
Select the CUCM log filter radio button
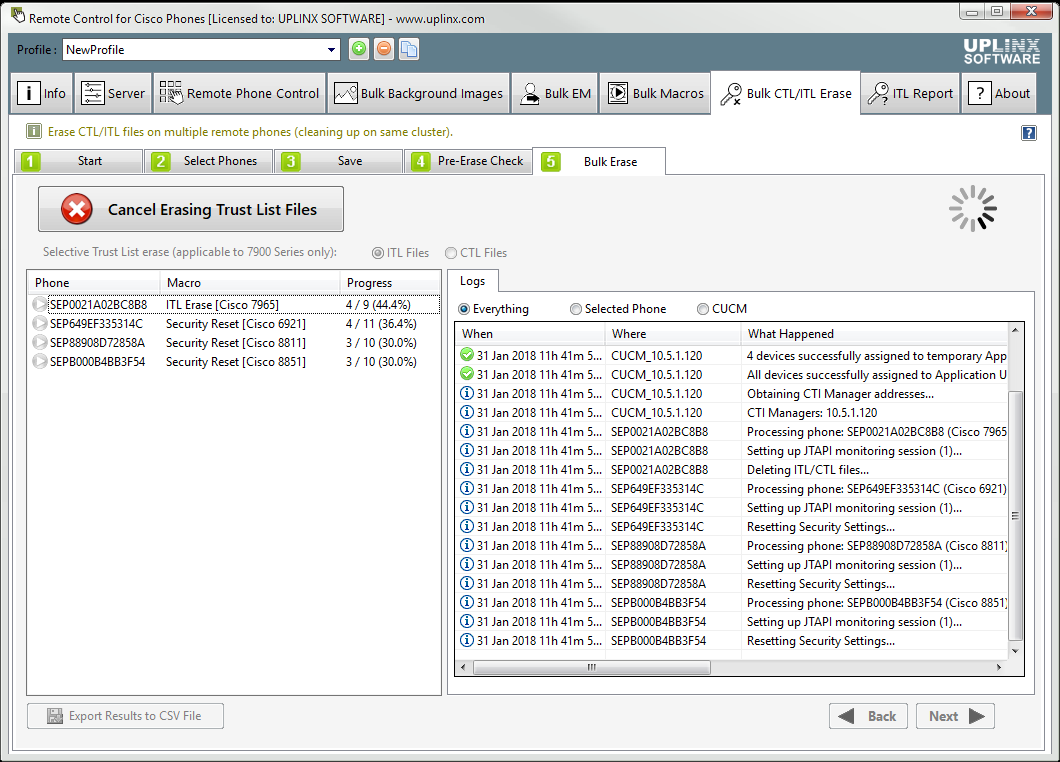pos(703,309)
